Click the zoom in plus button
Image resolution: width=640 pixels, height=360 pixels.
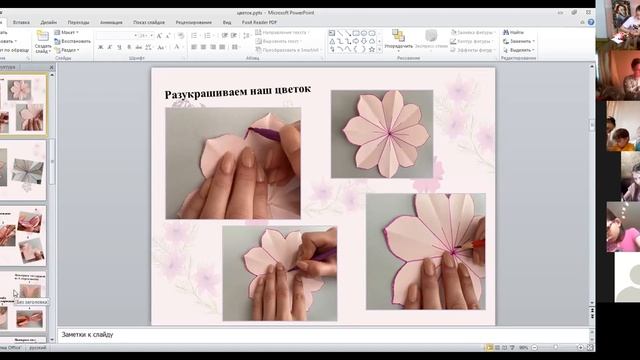580,348
